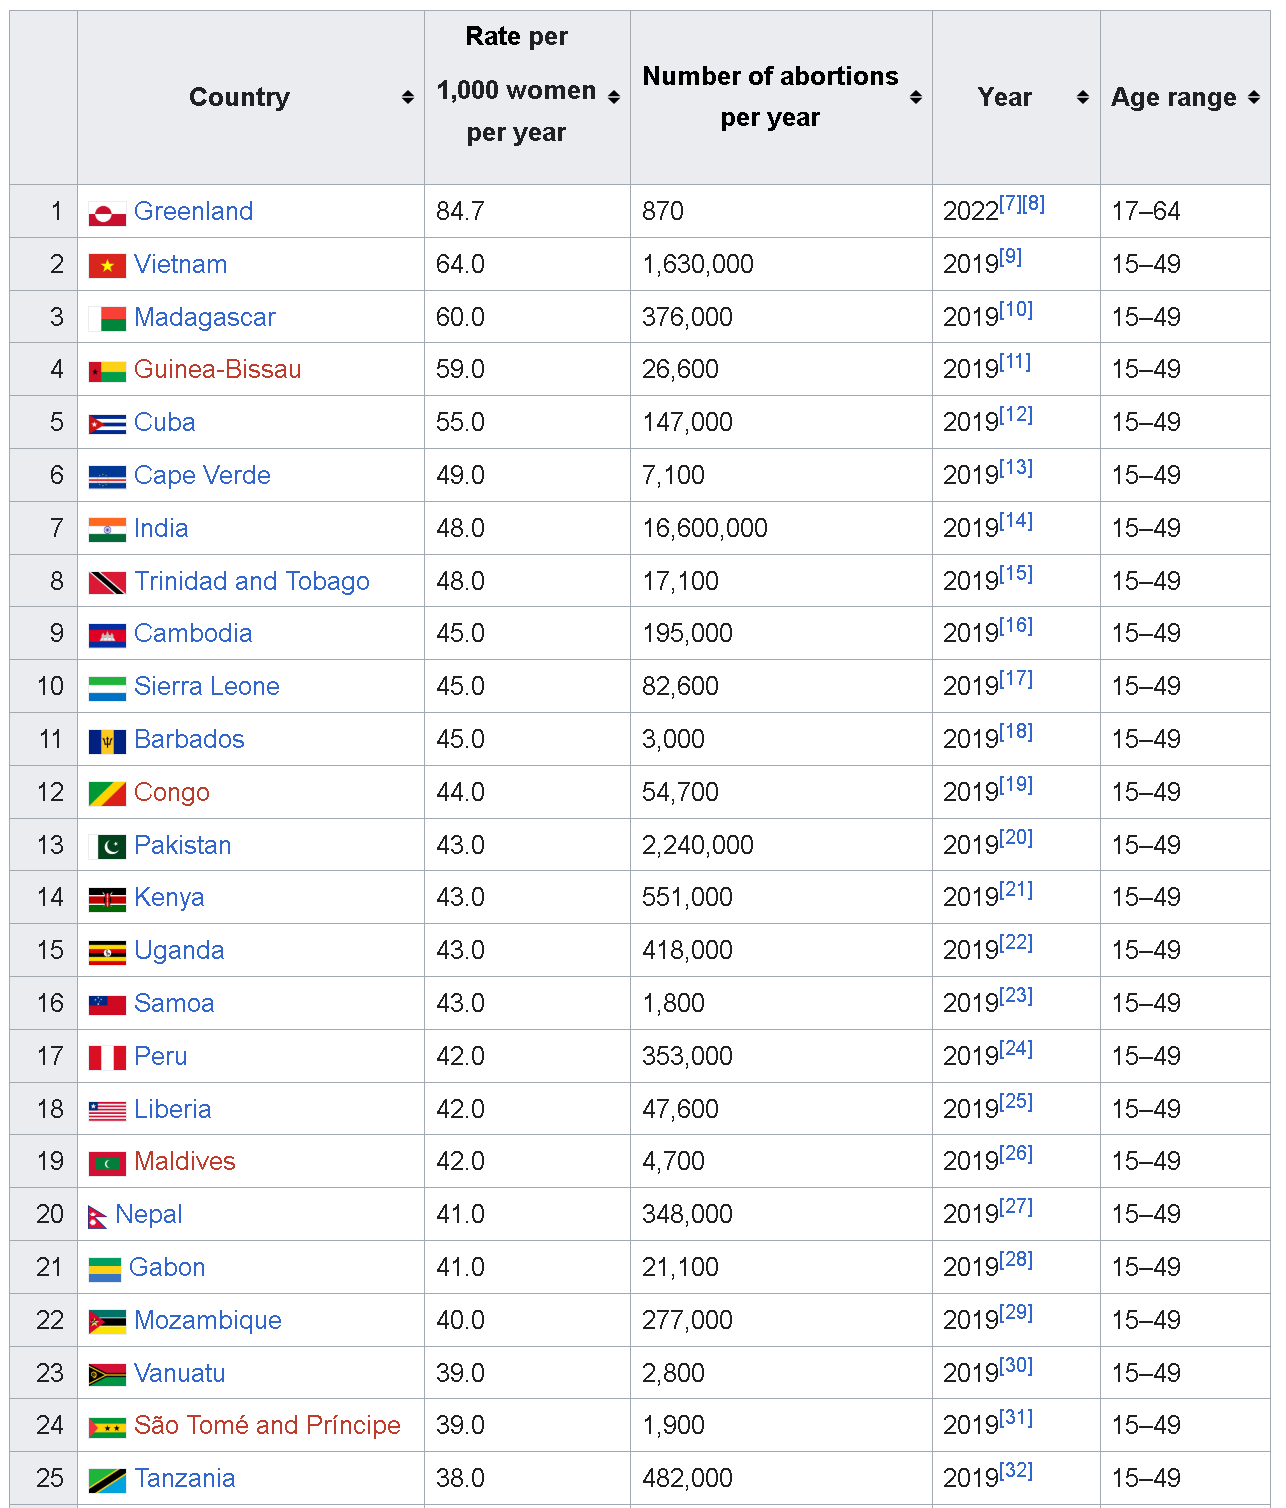
Task: Select the 1,630,000 value in Vietnam row
Action: coord(698,264)
